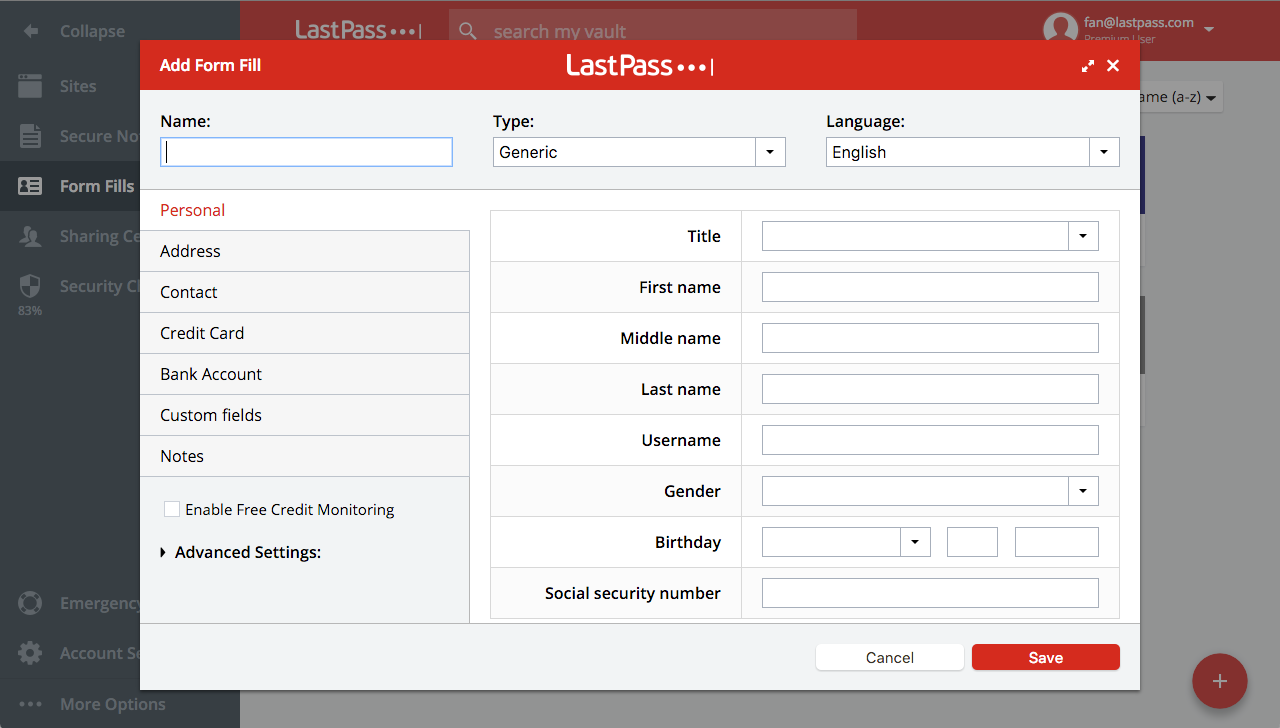
Task: Expand the dialog to full screen
Action: click(x=1088, y=66)
